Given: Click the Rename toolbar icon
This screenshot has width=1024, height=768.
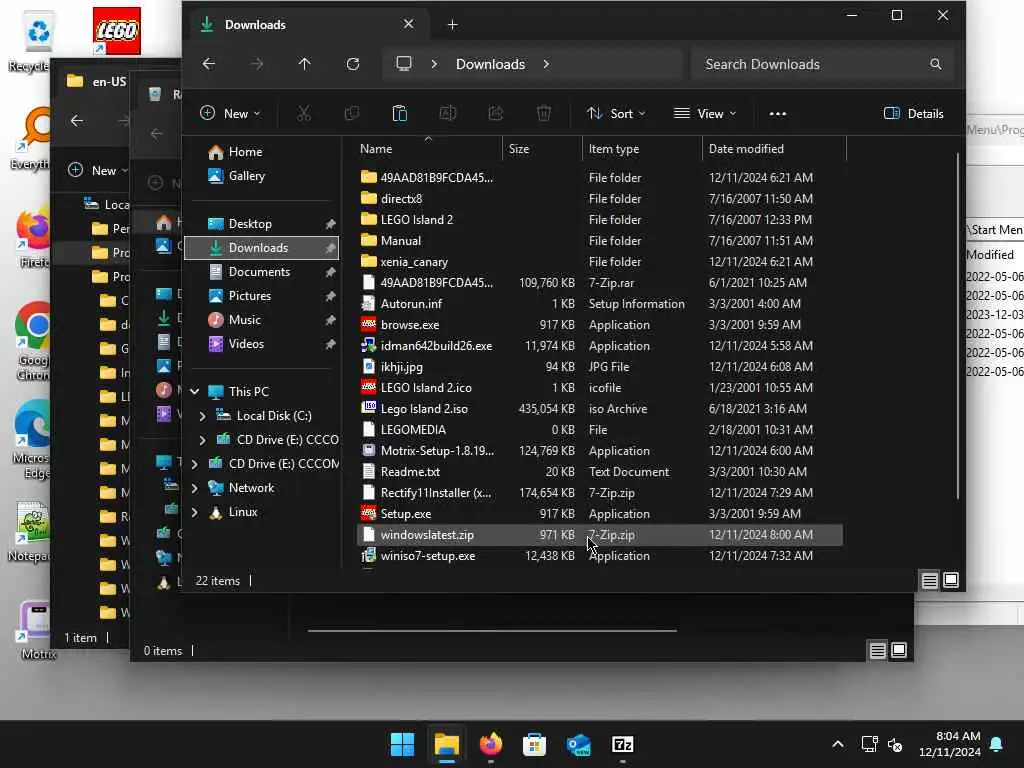Looking at the screenshot, I should click(x=447, y=114).
